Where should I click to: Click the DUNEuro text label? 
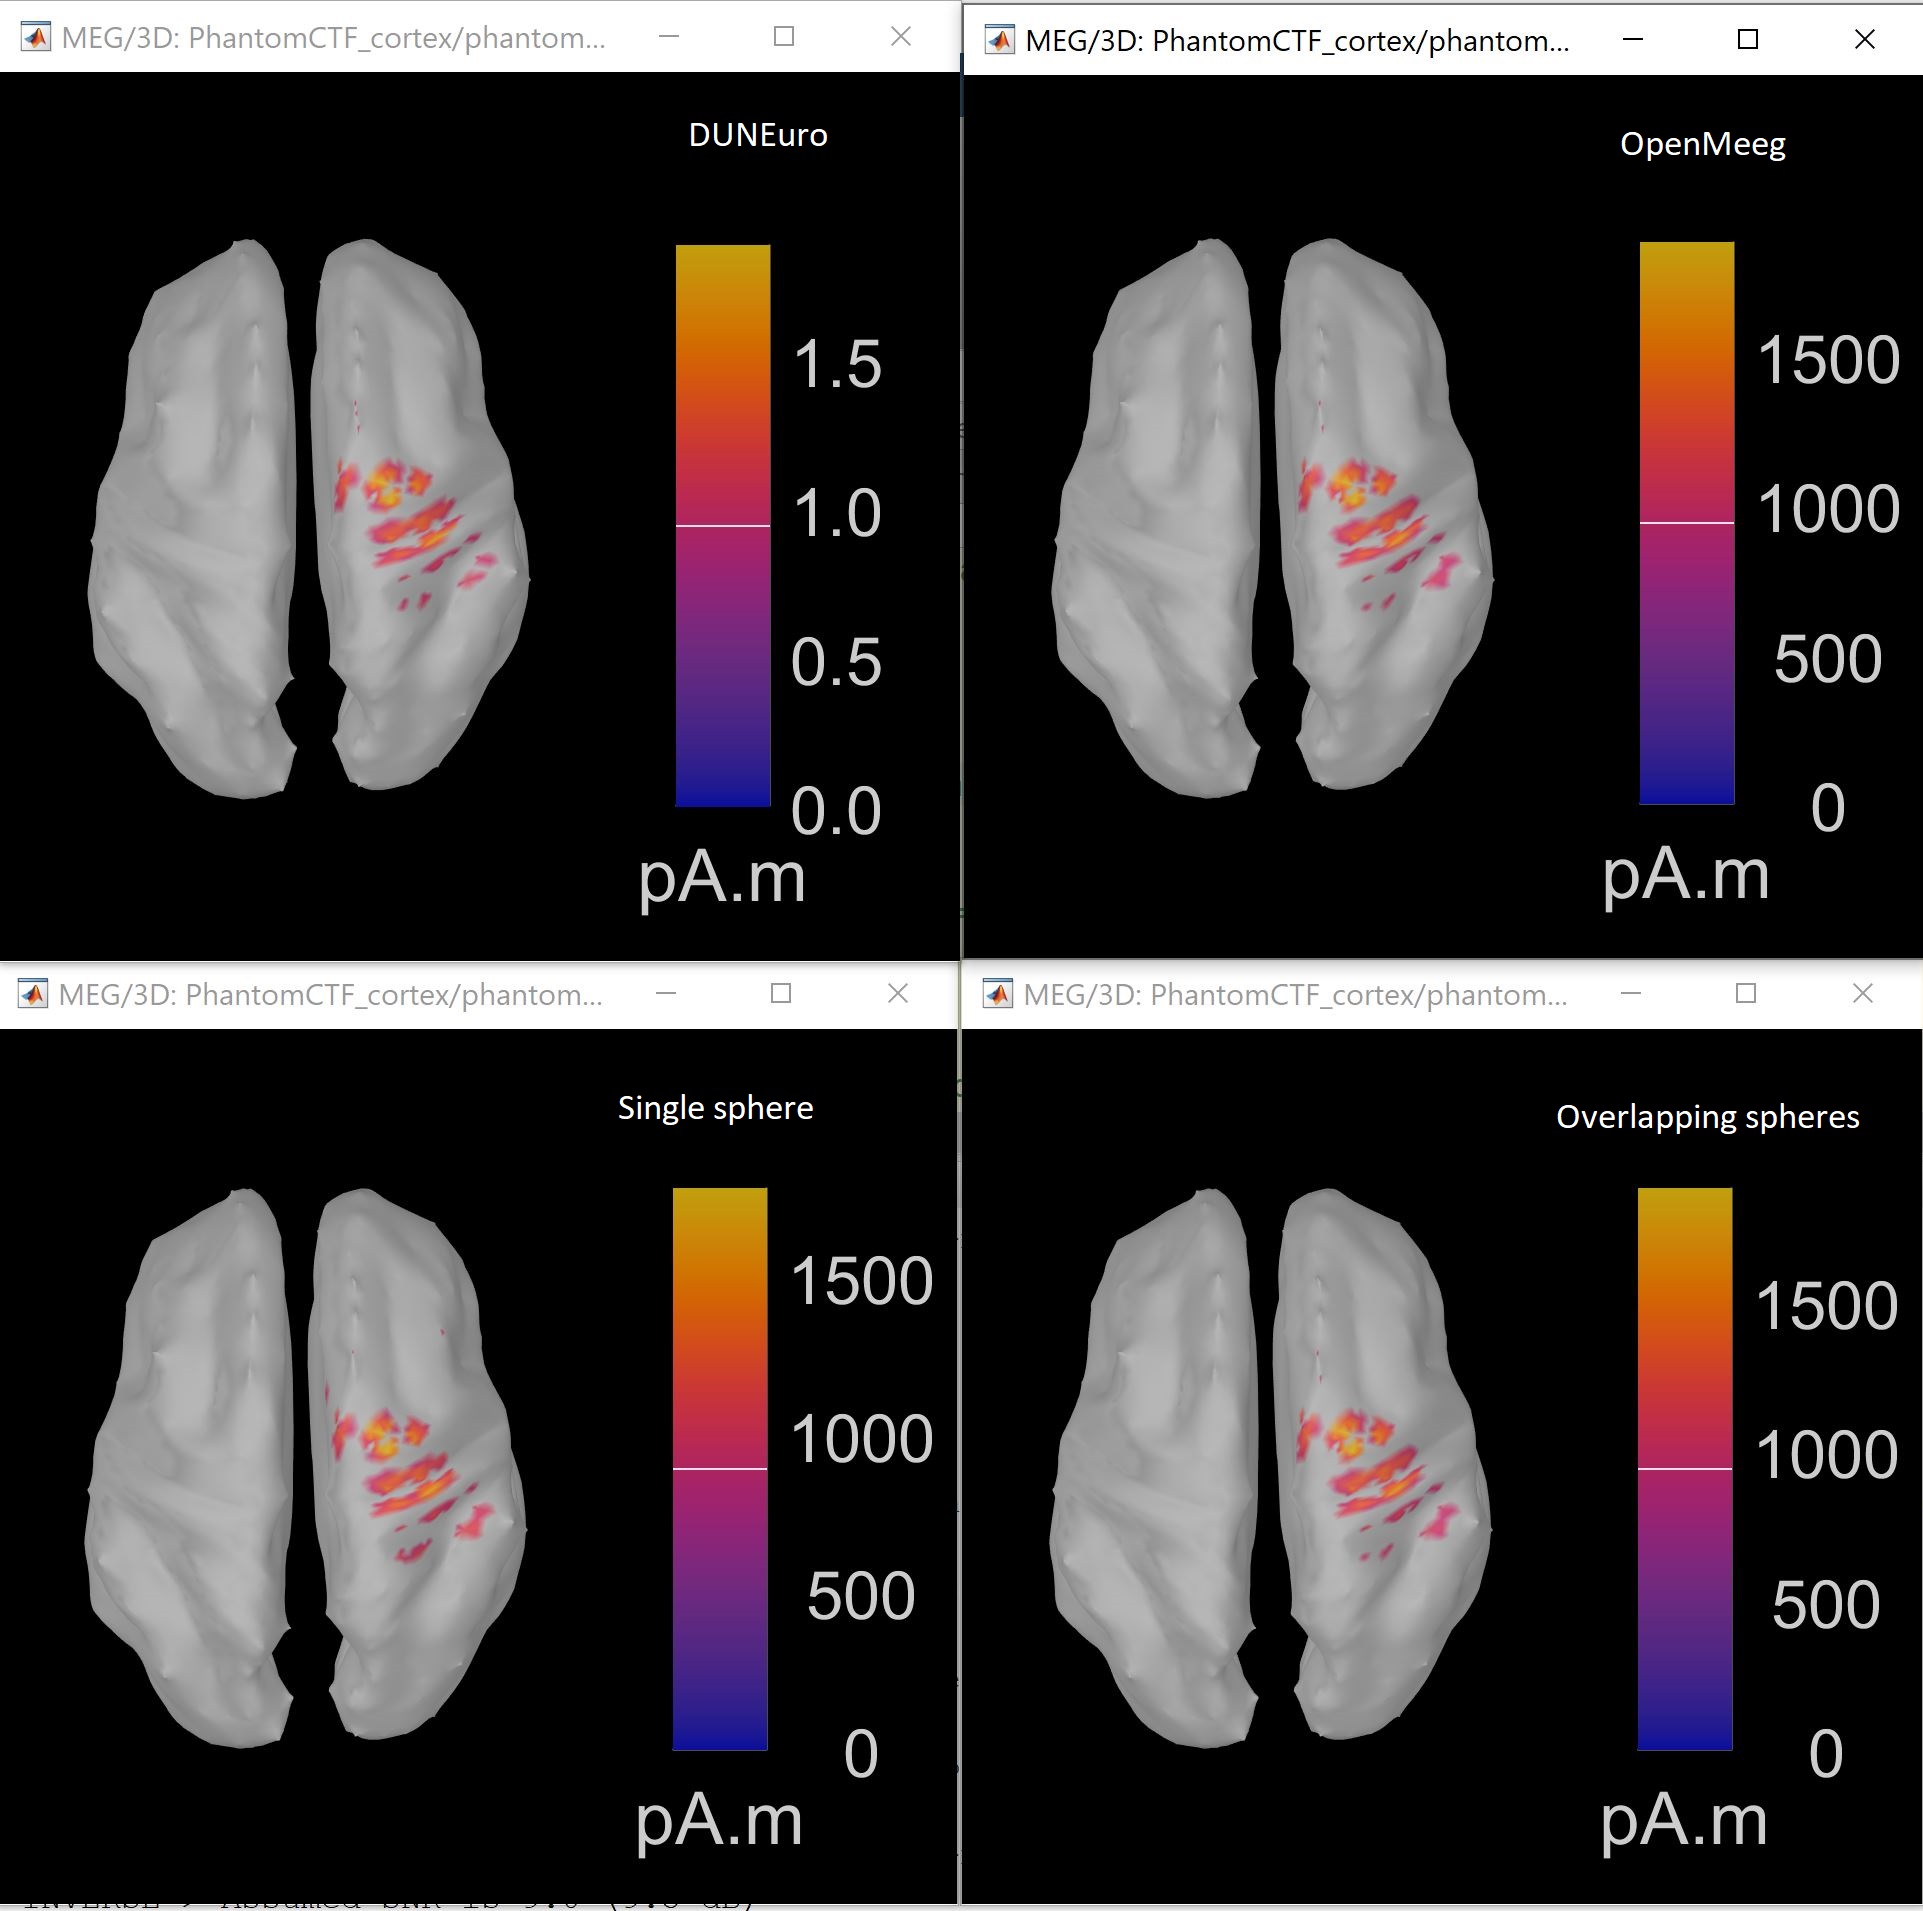click(x=758, y=135)
